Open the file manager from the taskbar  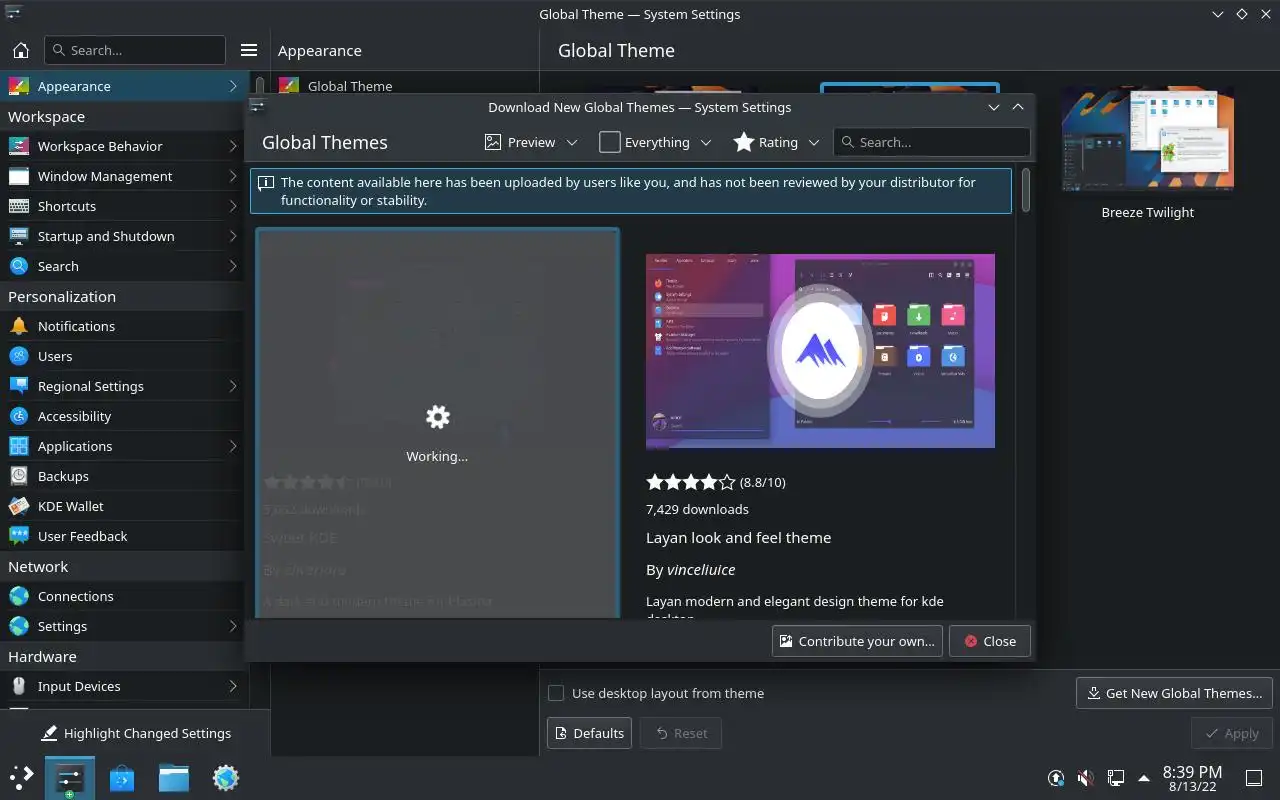pos(174,777)
